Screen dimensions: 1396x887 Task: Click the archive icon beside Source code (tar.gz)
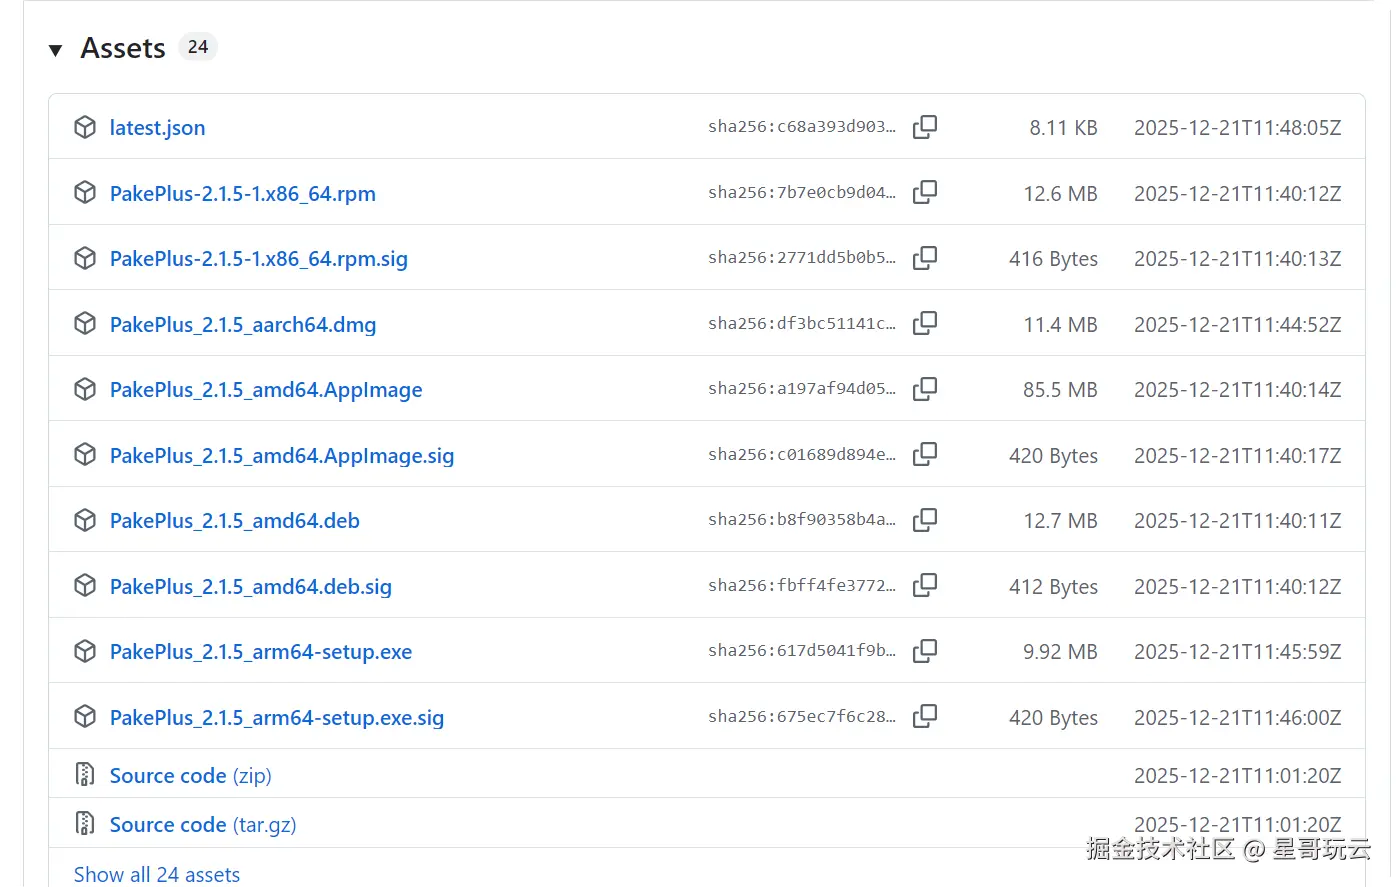click(x=85, y=823)
